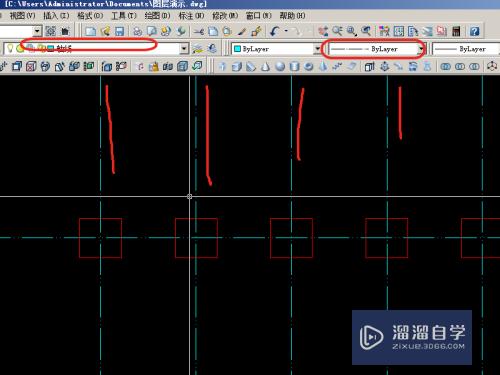Select the Match Properties brush
Image resolution: width=500 pixels, height=375 pixels.
pyautogui.click(x=242, y=31)
